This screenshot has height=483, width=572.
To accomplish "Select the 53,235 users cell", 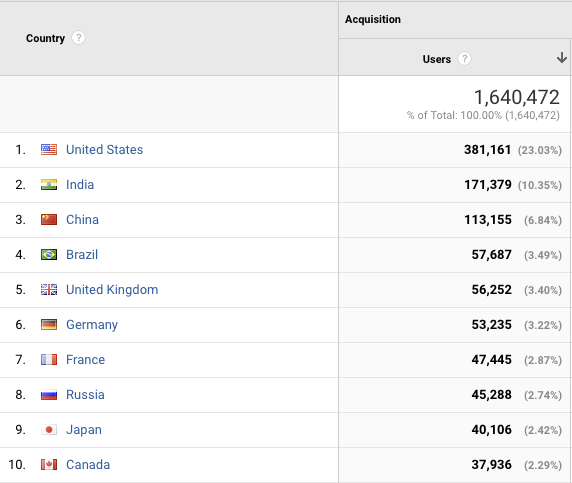I will click(x=491, y=325).
